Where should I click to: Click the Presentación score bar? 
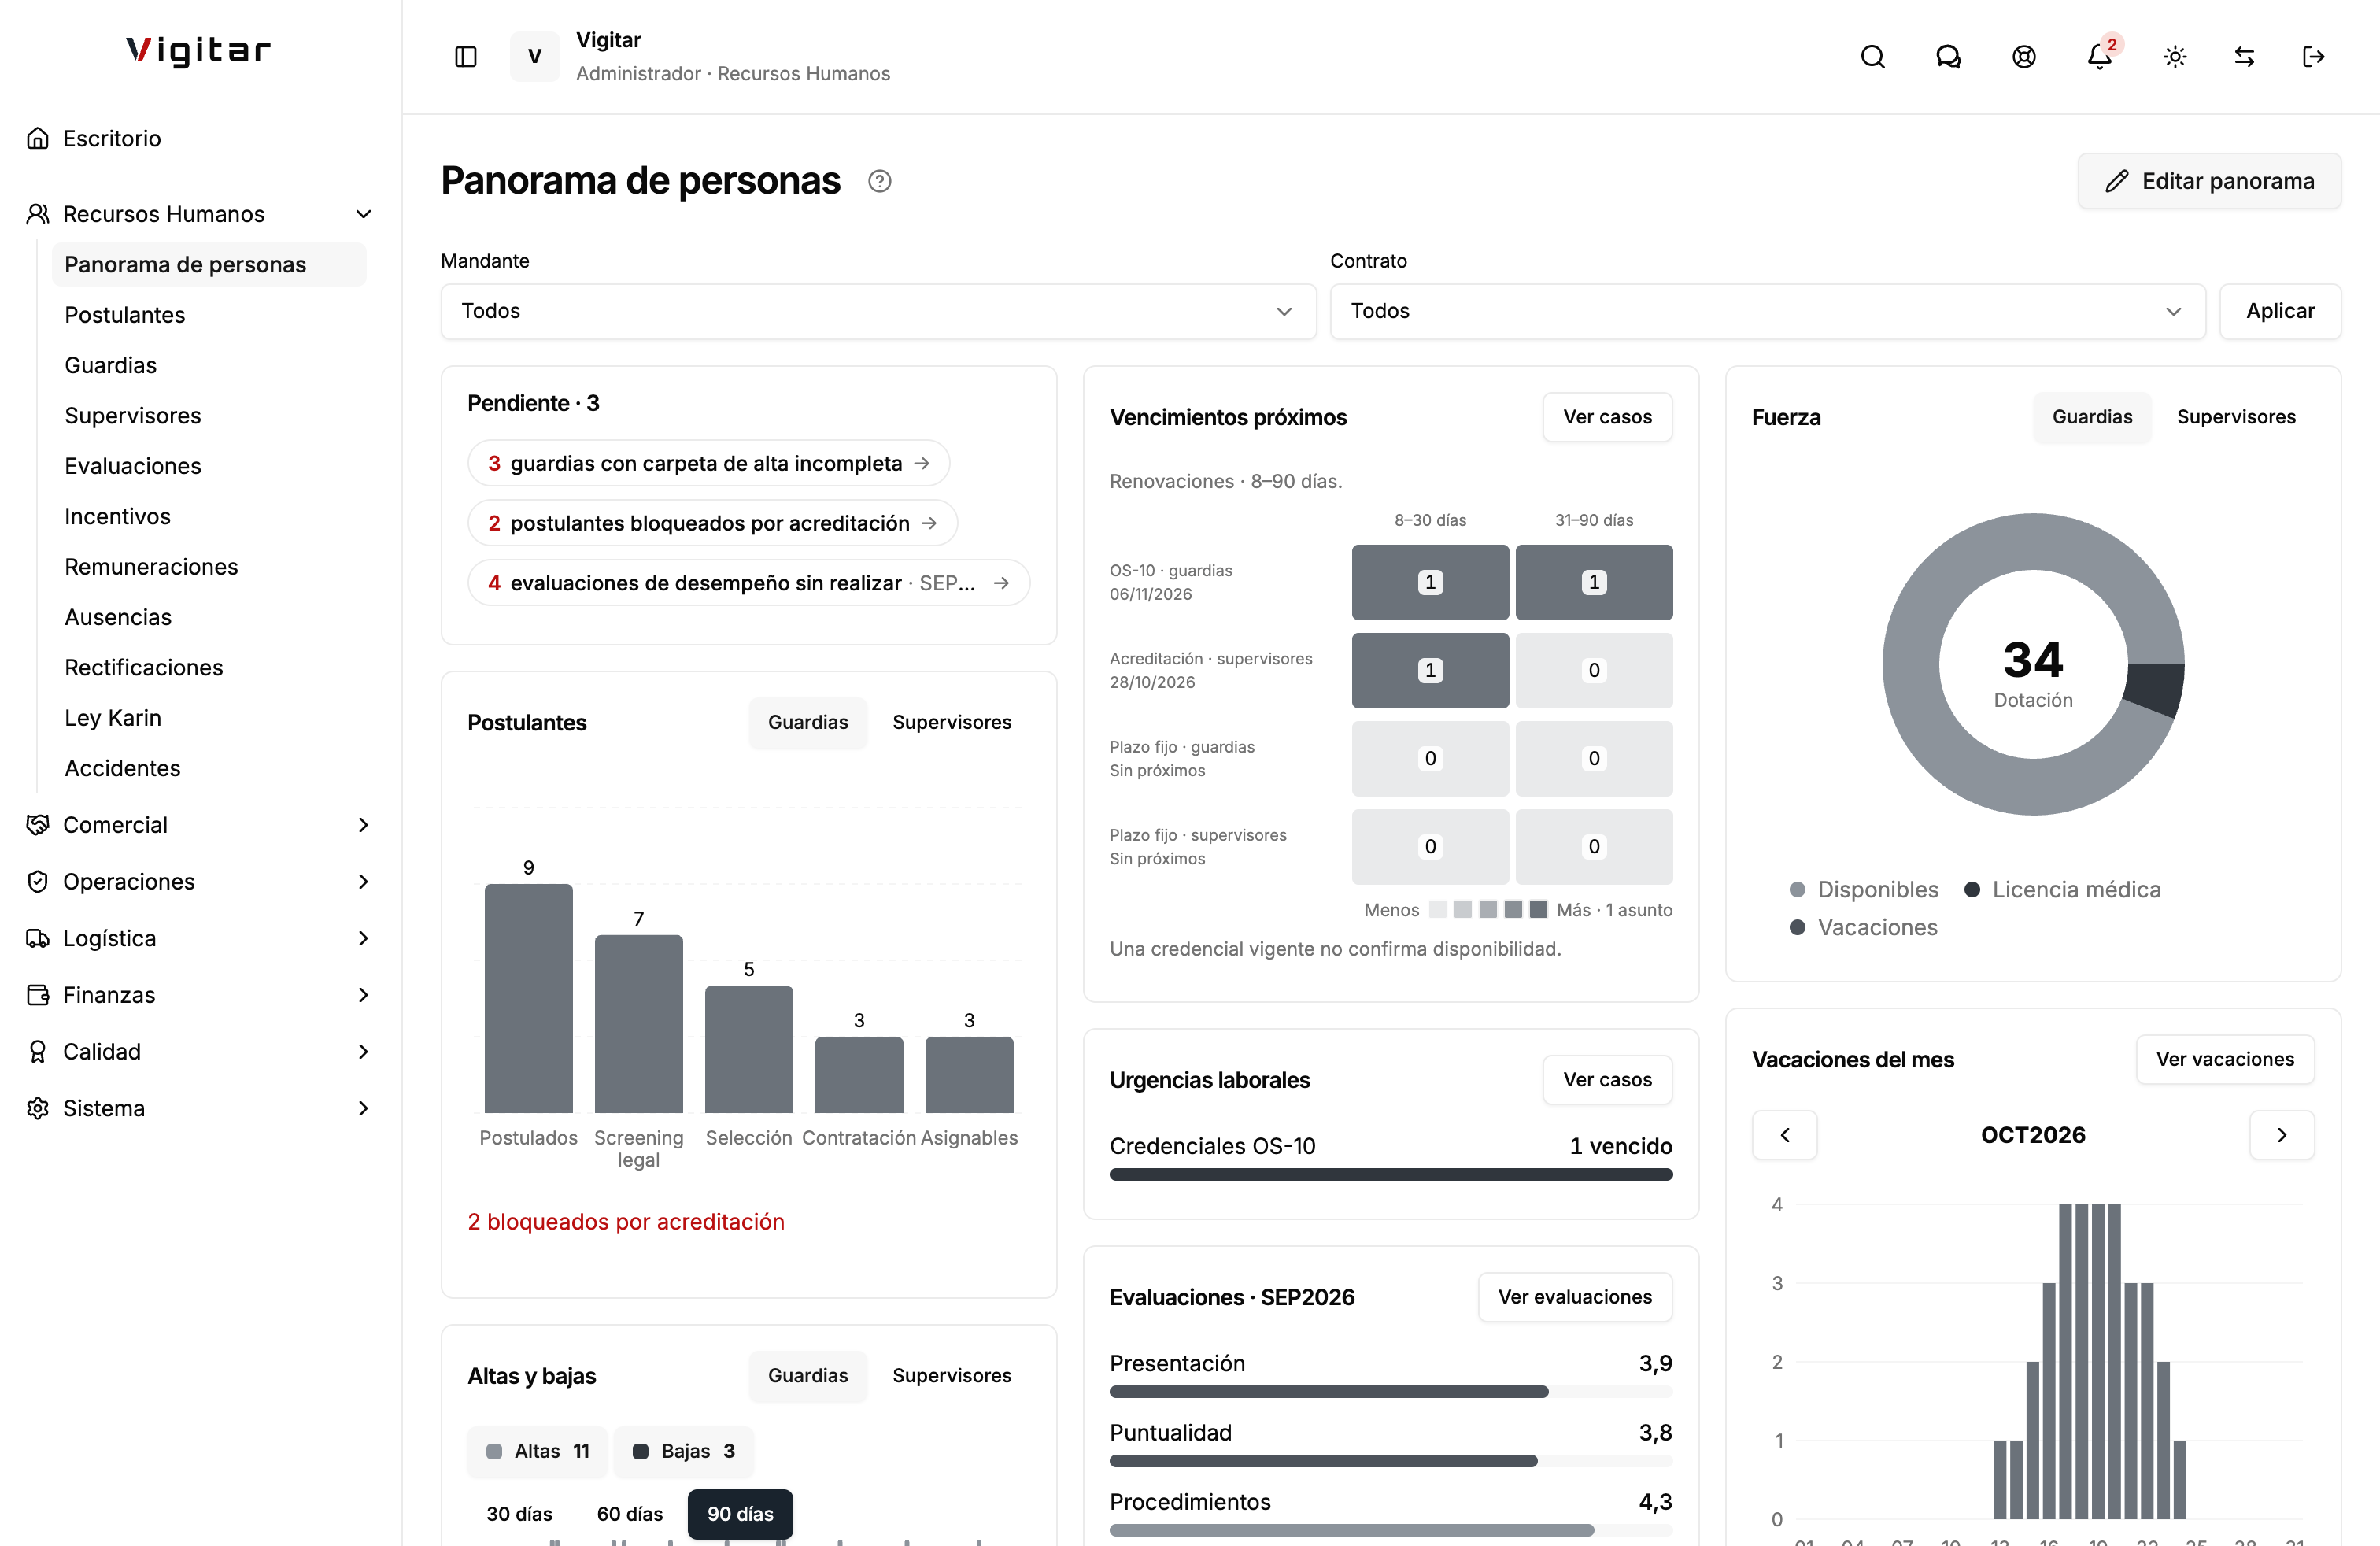(1390, 1392)
